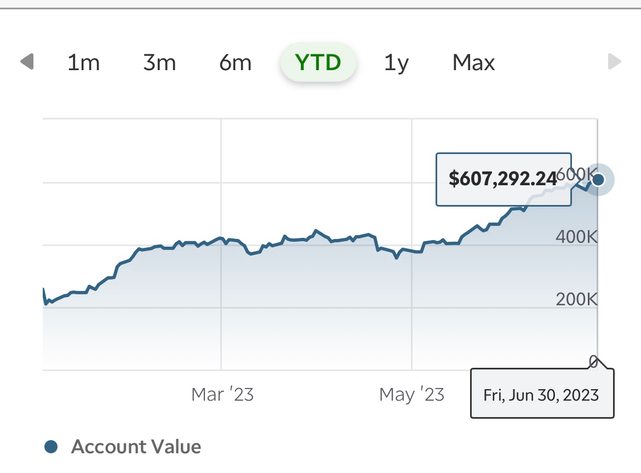Show the 1y time range
The image size is (641, 473).
click(396, 63)
